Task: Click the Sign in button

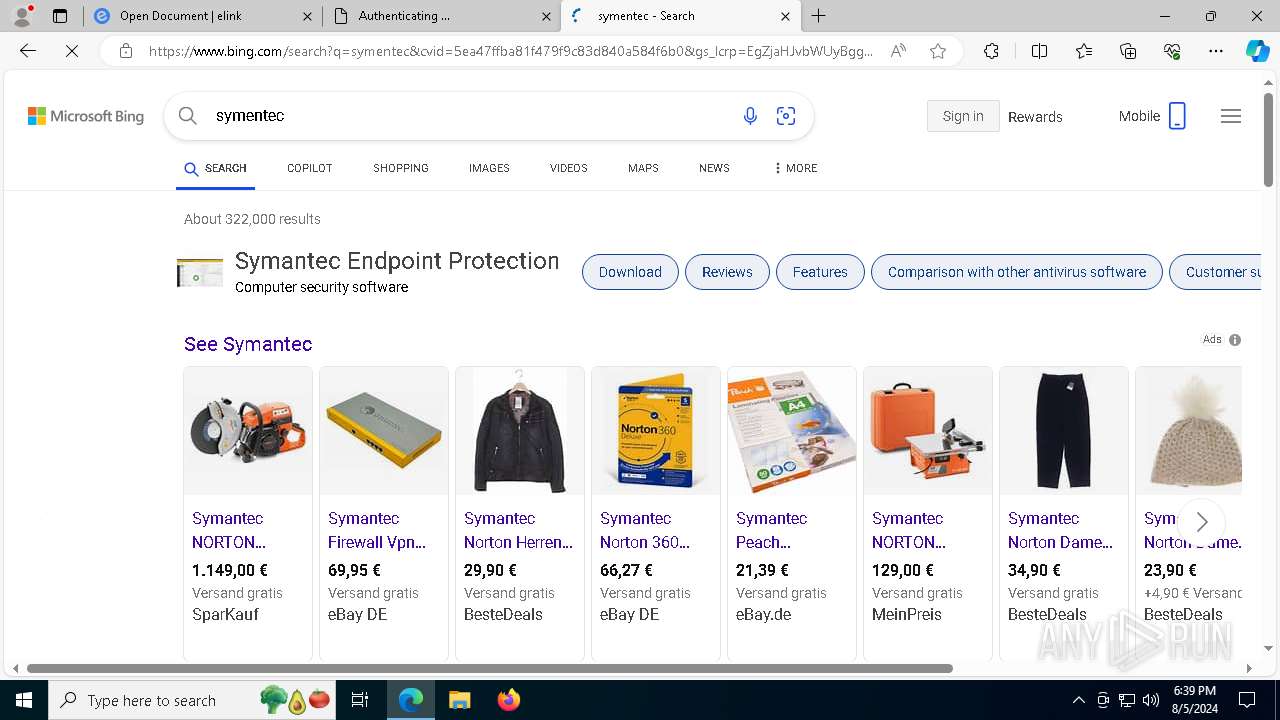Action: (x=963, y=116)
